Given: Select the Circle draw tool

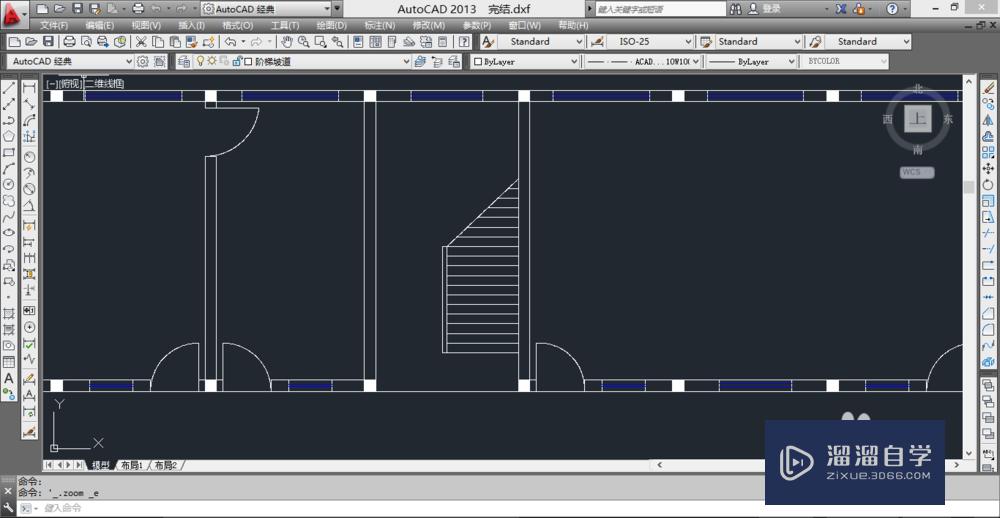Looking at the screenshot, I should point(9,184).
